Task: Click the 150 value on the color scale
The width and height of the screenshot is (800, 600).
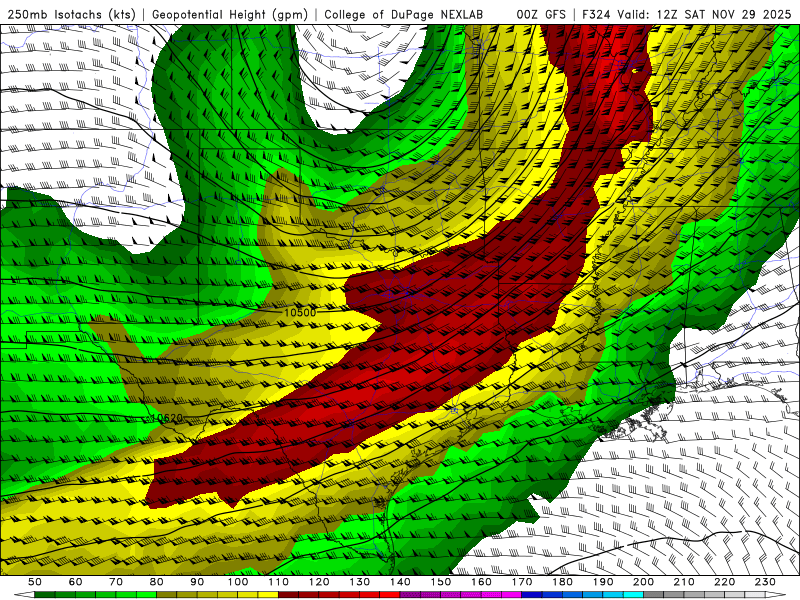Action: 441,582
